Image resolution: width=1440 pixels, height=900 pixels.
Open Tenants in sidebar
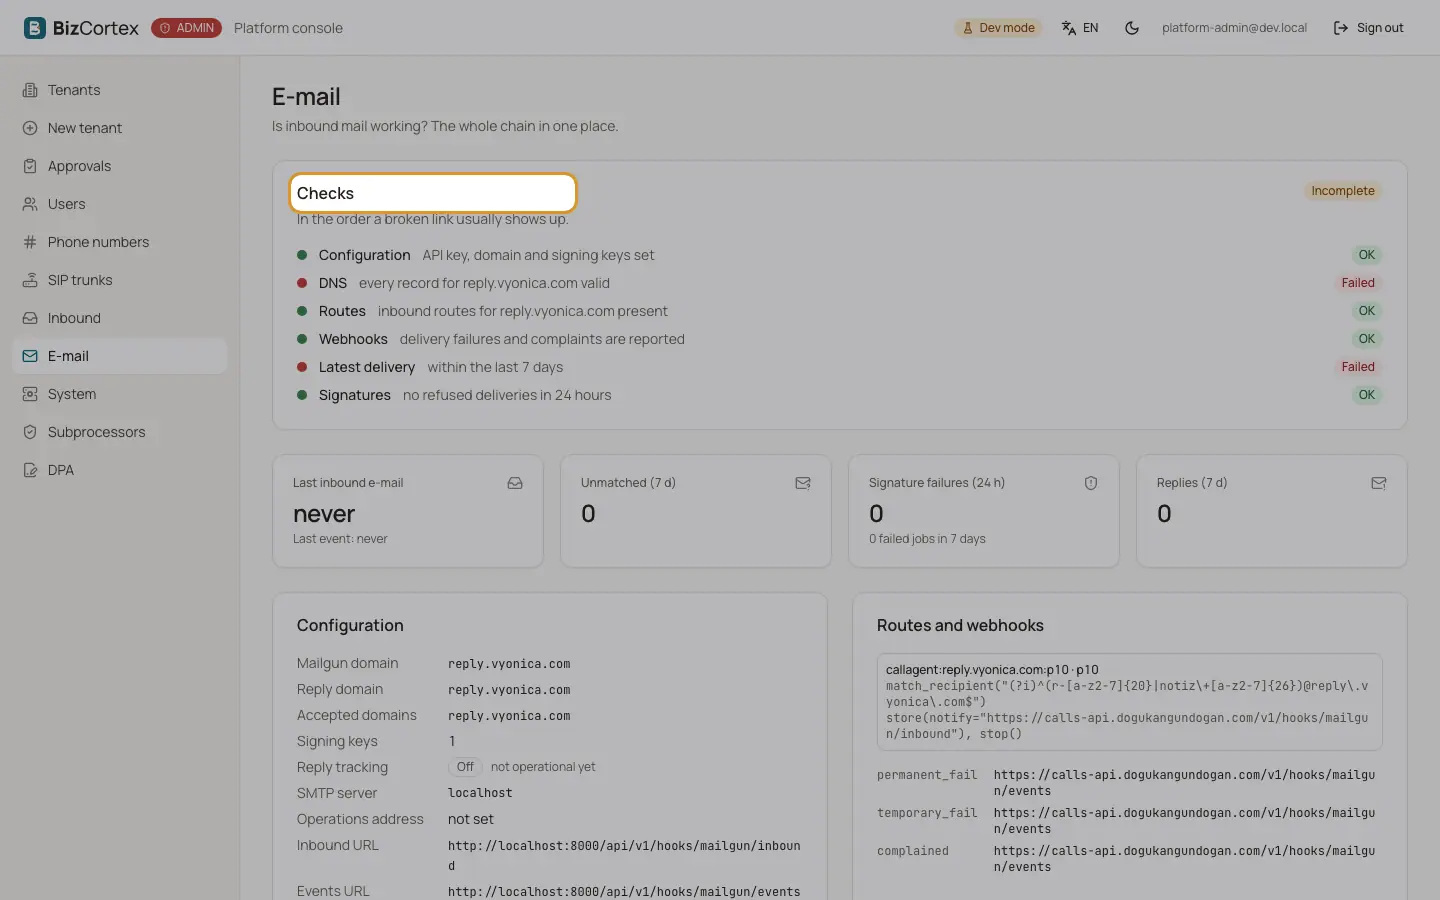[120, 90]
